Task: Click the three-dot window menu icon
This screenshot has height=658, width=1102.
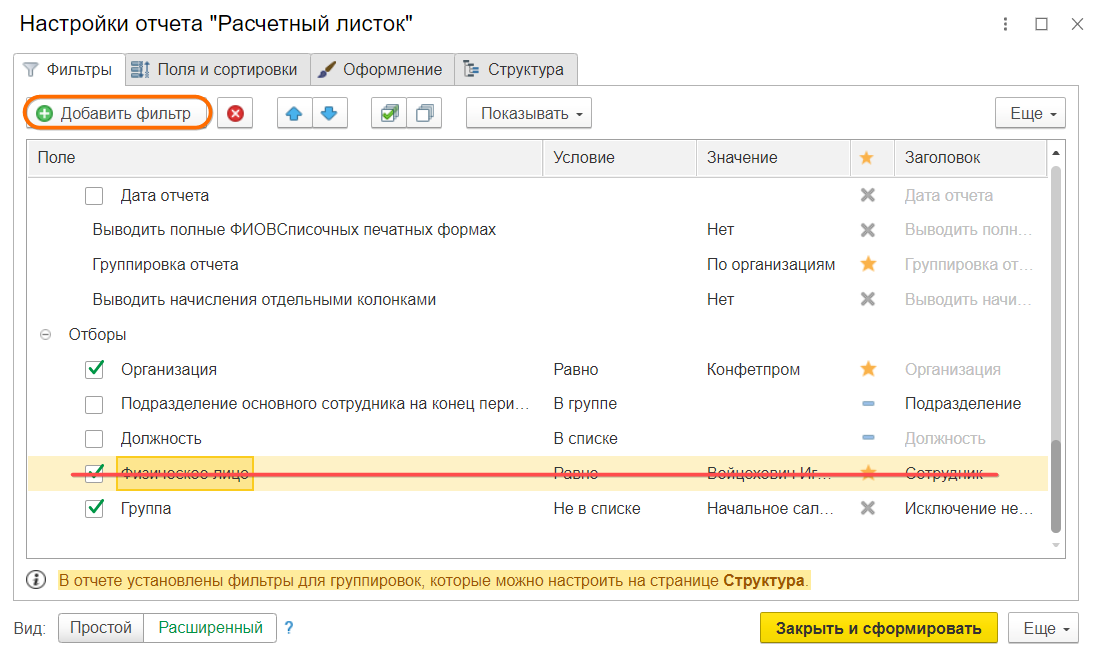Action: (1005, 24)
